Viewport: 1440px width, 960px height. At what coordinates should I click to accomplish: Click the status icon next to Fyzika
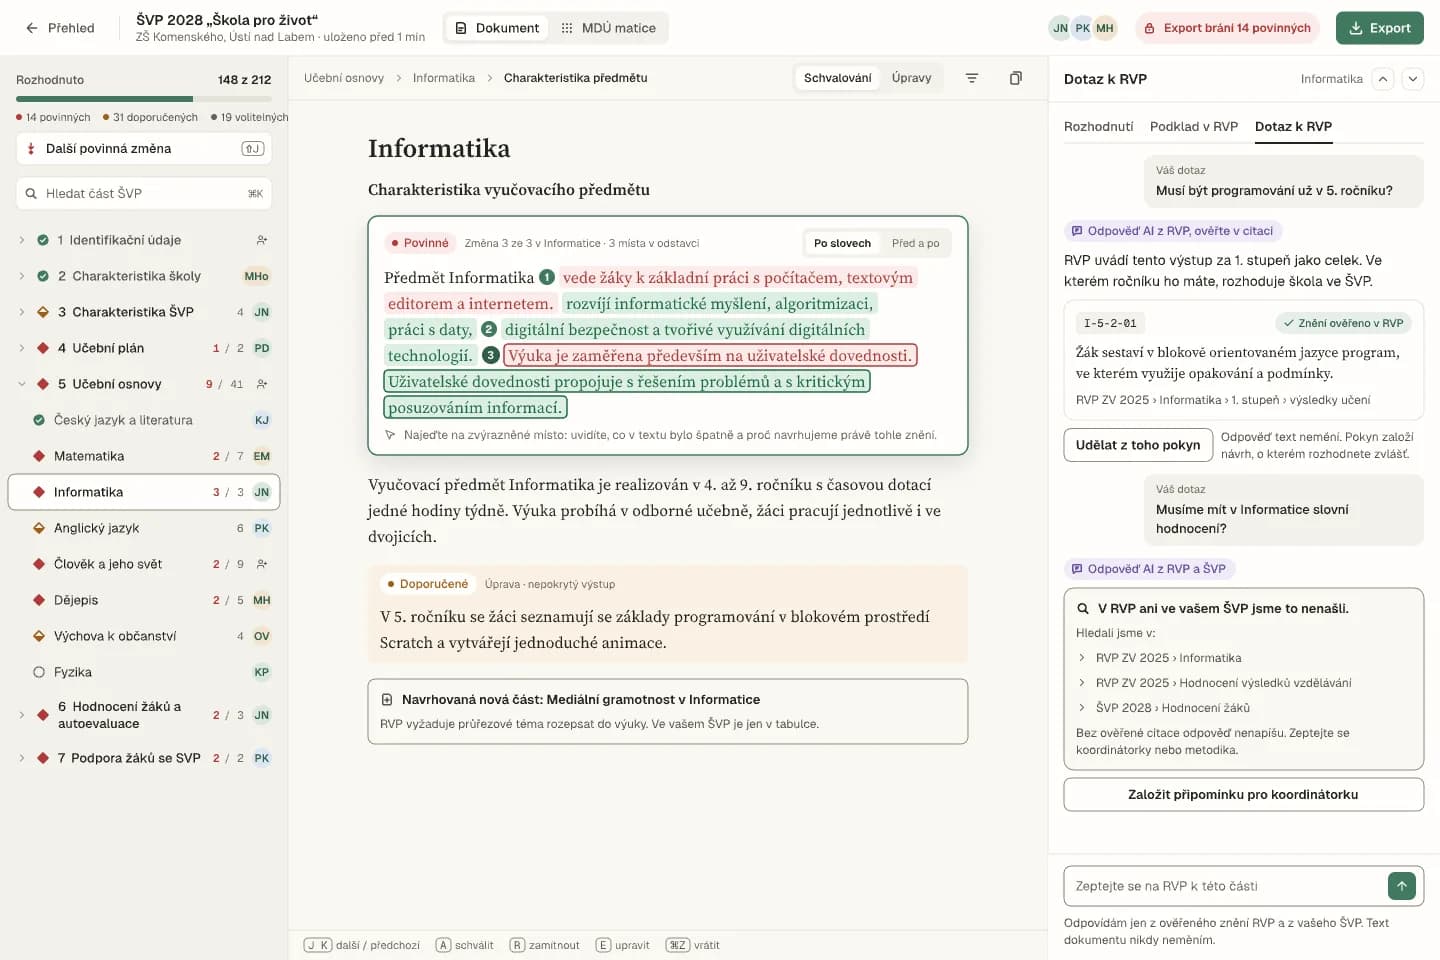pos(39,672)
